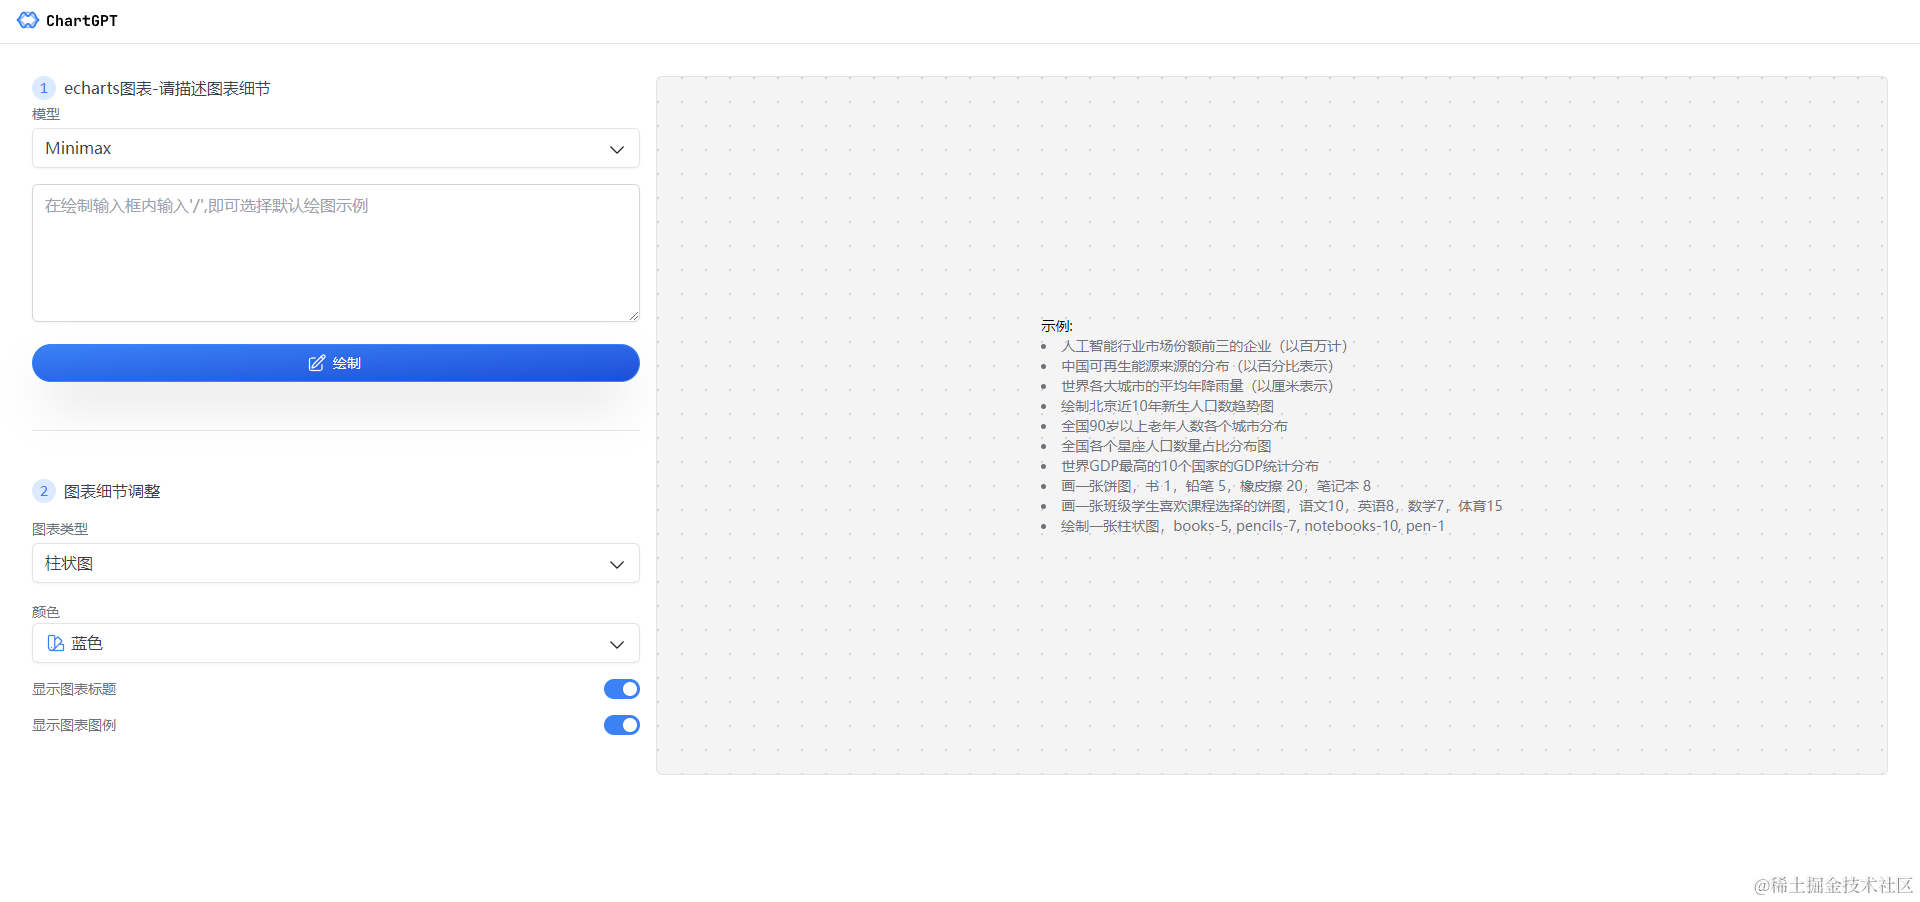
Task: Click the chevron arrow of the Minimax dropdown
Action: pos(617,149)
